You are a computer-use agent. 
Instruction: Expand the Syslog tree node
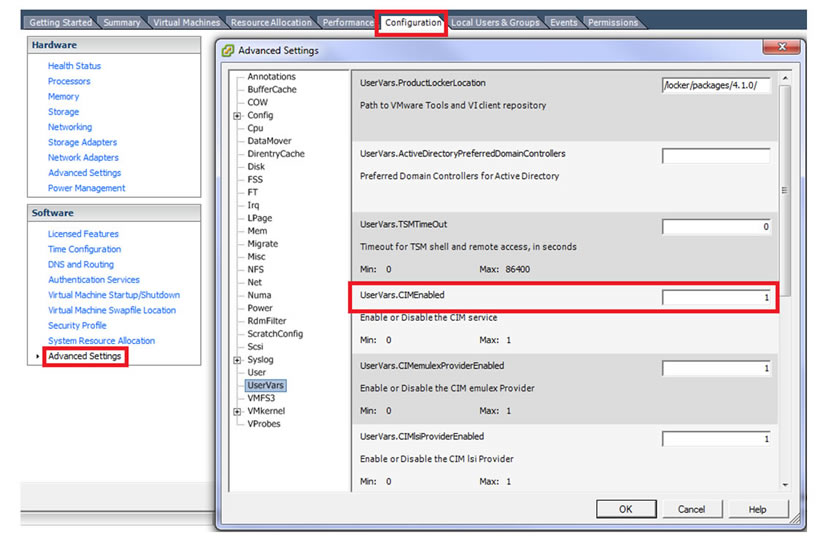(x=237, y=360)
